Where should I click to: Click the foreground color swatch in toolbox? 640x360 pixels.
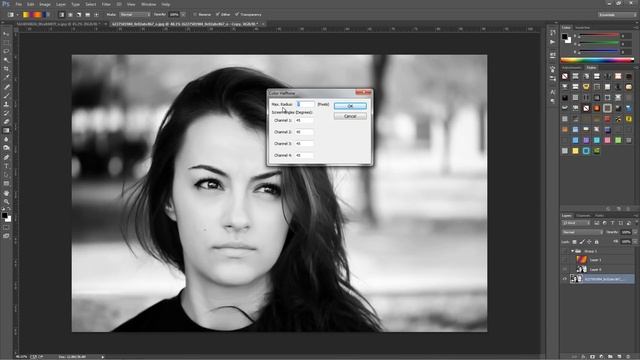(x=4, y=215)
